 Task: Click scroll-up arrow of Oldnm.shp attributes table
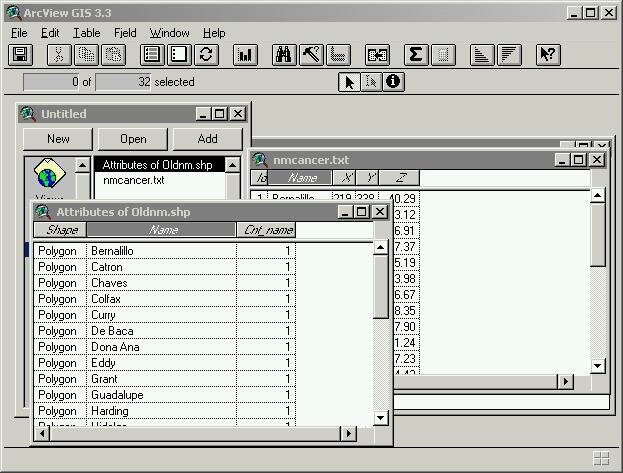381,248
